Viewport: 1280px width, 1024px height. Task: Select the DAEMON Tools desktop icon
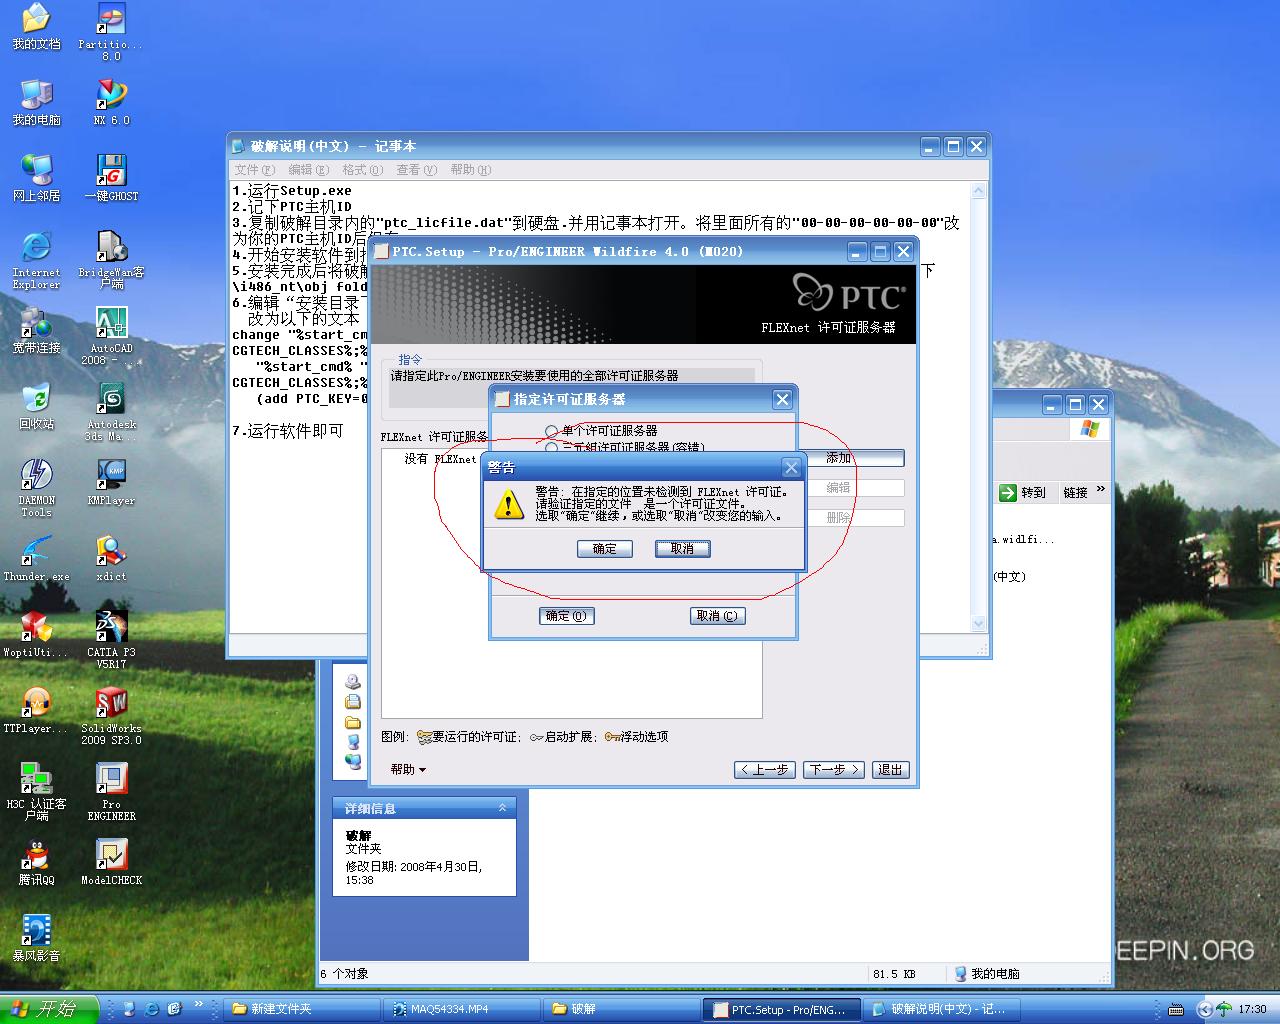[36, 487]
